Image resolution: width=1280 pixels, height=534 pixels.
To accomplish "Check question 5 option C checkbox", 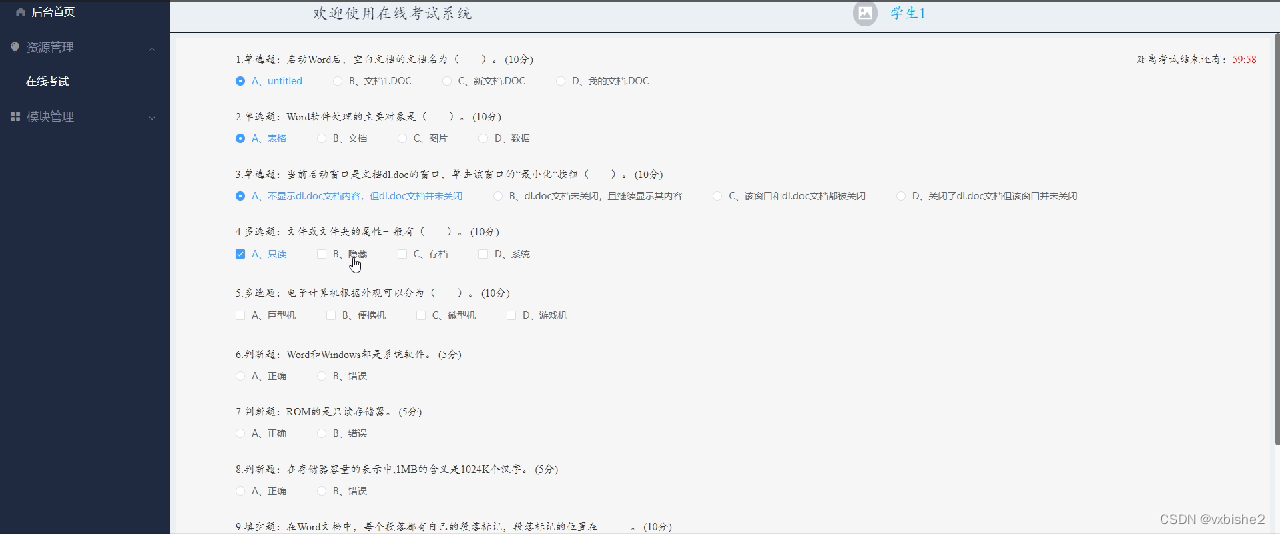I will (x=421, y=315).
